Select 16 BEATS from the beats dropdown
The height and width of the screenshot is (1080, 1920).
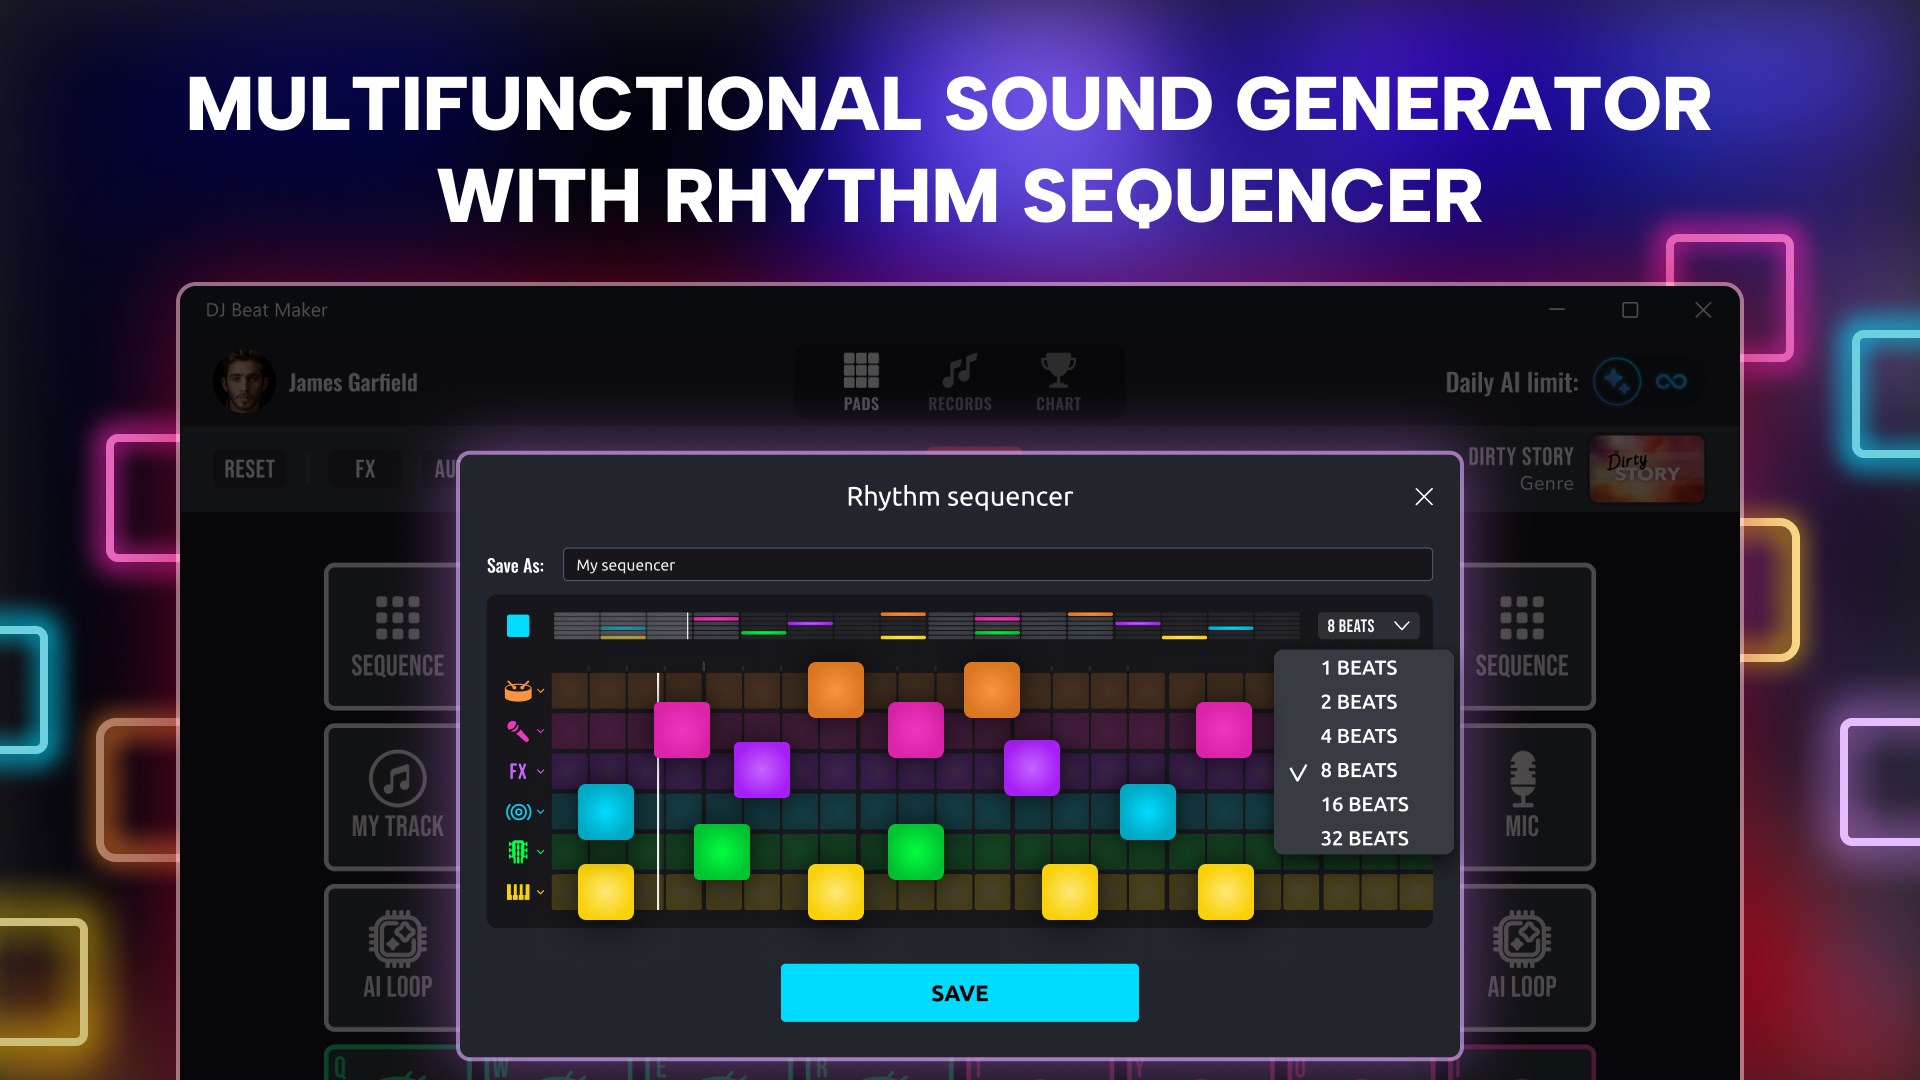click(x=1364, y=803)
